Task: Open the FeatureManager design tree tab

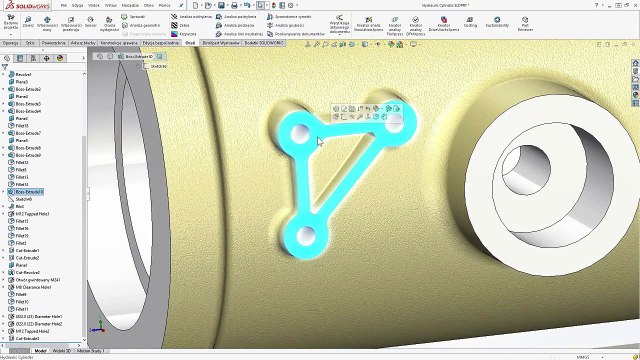Action: pyautogui.click(x=7, y=58)
